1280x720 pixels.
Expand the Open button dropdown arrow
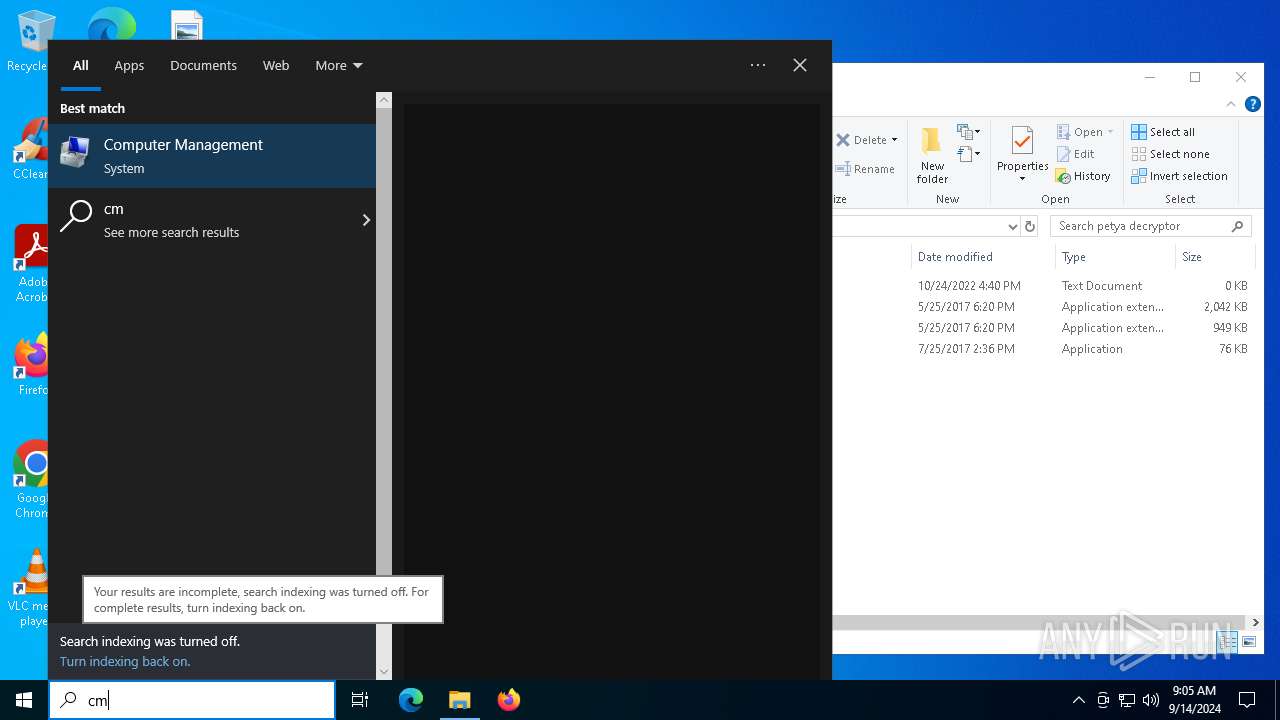pos(1110,132)
